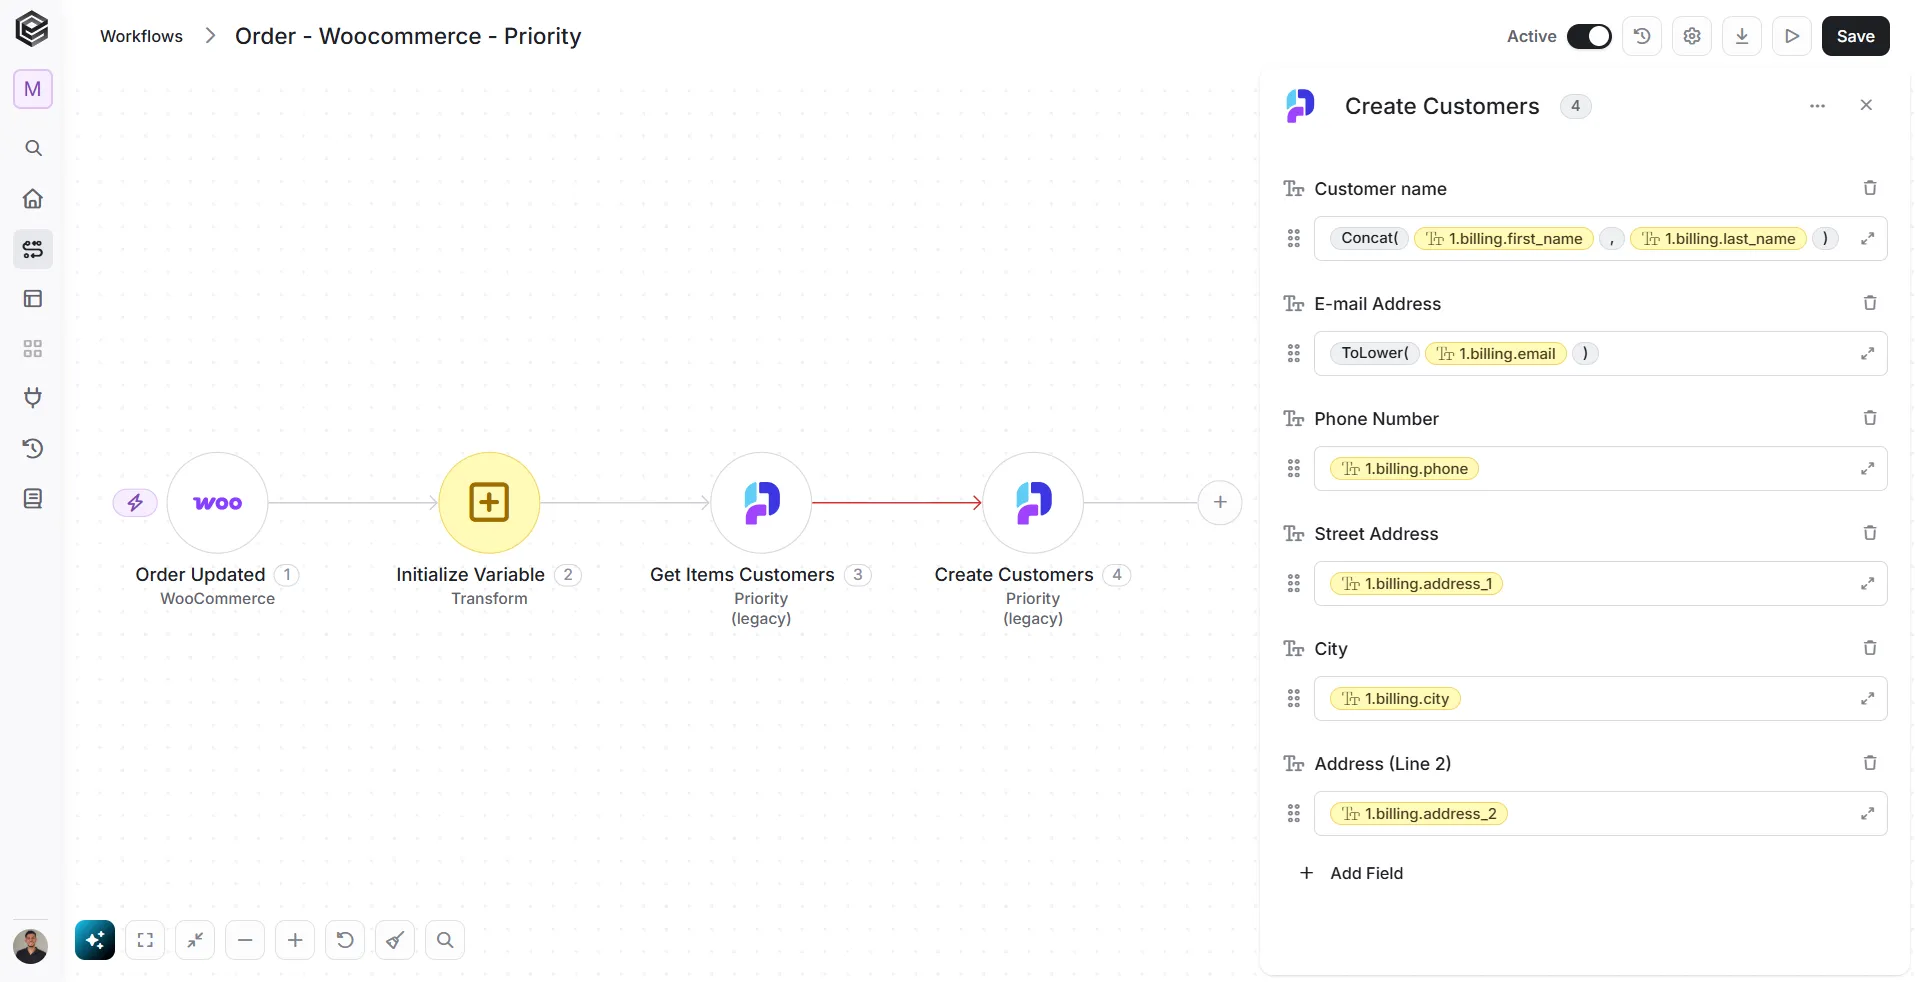The width and height of the screenshot is (1915, 982).
Task: Download the workflow using download icon
Action: tap(1742, 36)
